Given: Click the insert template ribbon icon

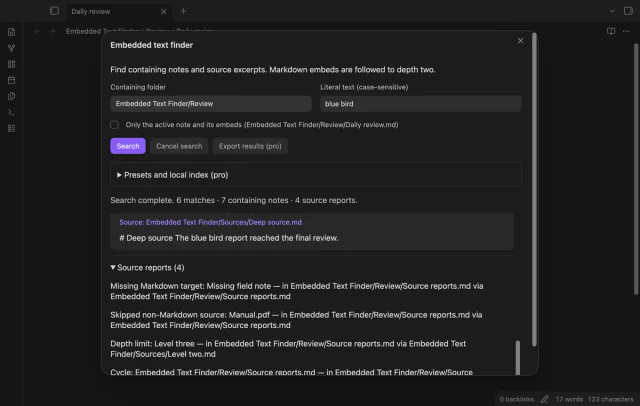Looking at the screenshot, I should pyautogui.click(x=11, y=96).
